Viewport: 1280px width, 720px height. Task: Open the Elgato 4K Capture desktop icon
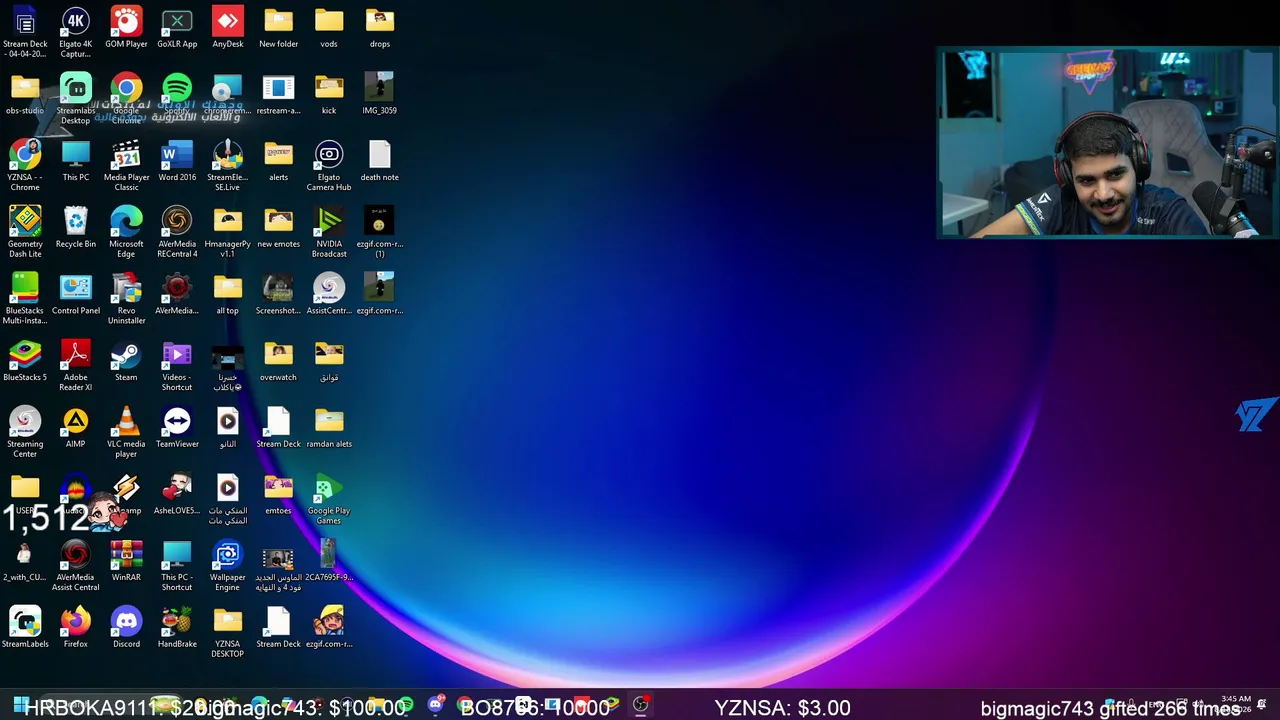75,32
